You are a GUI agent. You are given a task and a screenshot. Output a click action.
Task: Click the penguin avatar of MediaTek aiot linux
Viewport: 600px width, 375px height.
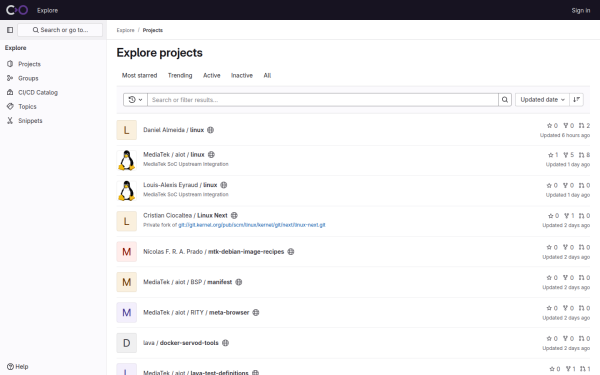(127, 160)
